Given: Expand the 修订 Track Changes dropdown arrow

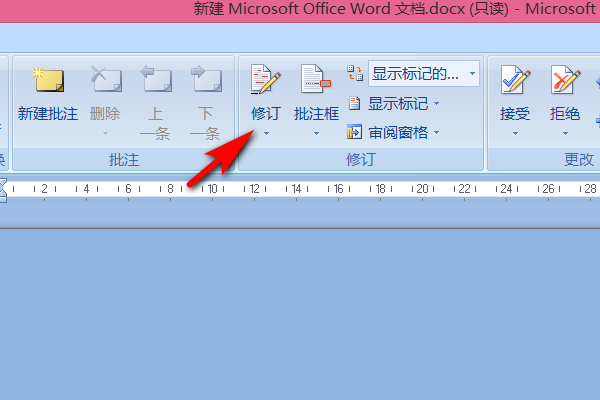Looking at the screenshot, I should point(266,134).
